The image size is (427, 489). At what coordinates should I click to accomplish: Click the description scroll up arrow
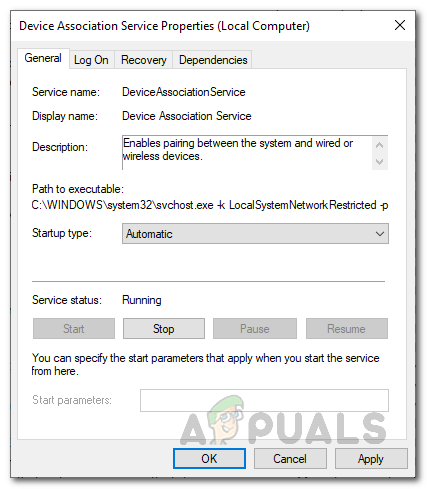tap(379, 145)
